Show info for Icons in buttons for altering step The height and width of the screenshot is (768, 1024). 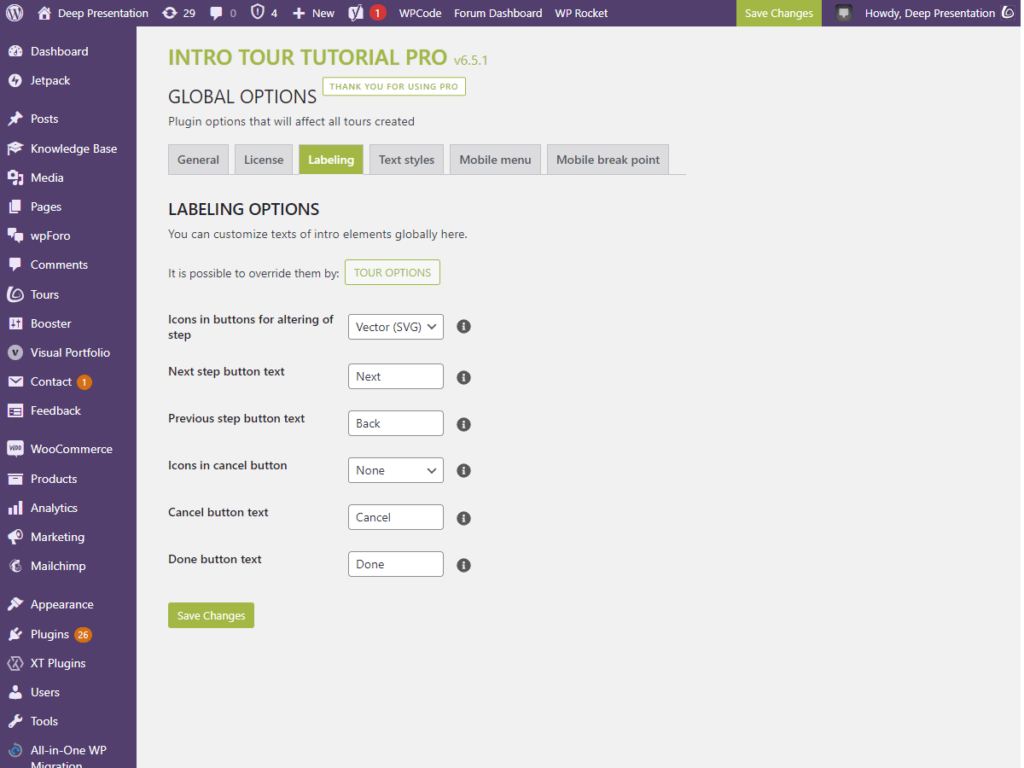pos(464,327)
